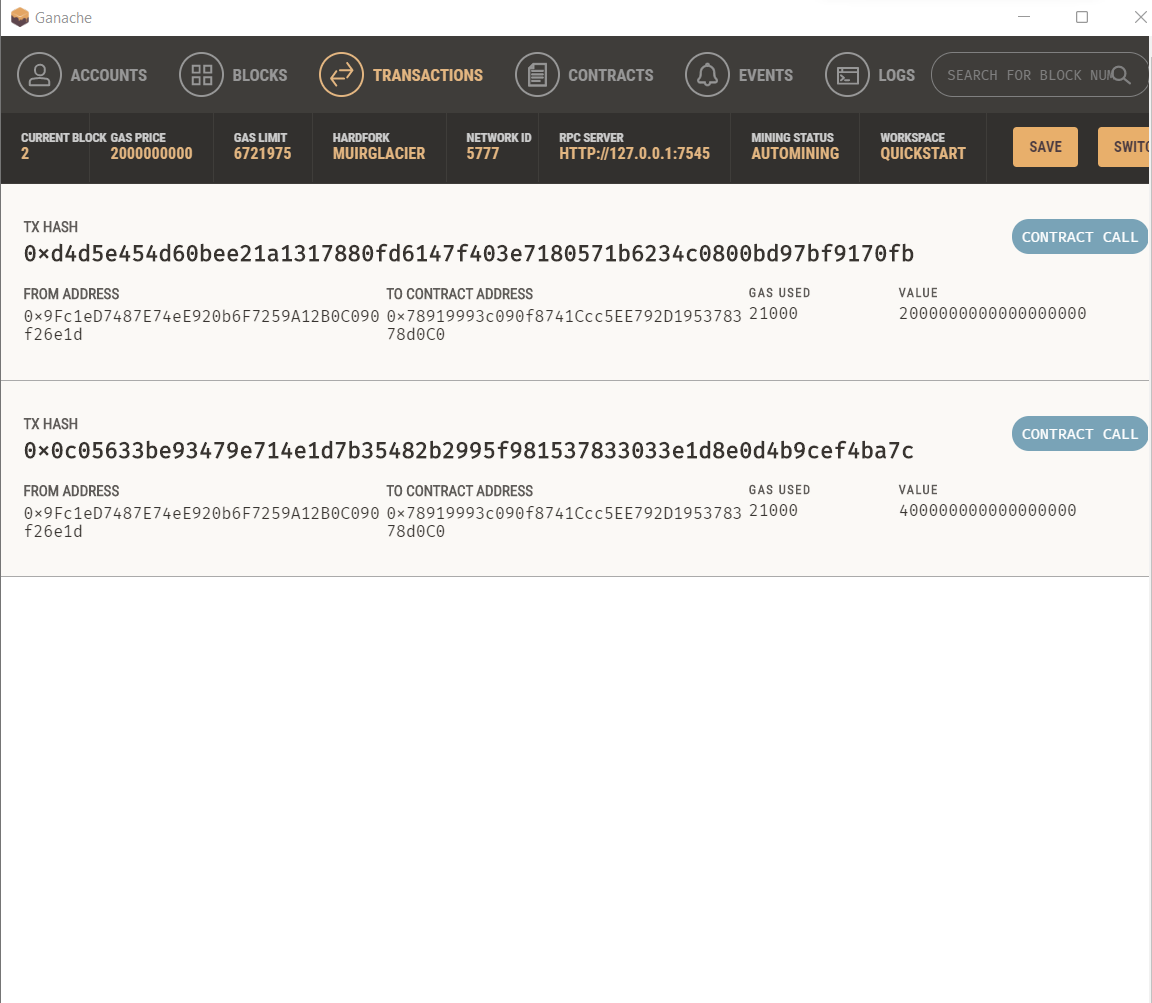Open the Contracts document icon
The width and height of the screenshot is (1152, 1003).
click(537, 74)
